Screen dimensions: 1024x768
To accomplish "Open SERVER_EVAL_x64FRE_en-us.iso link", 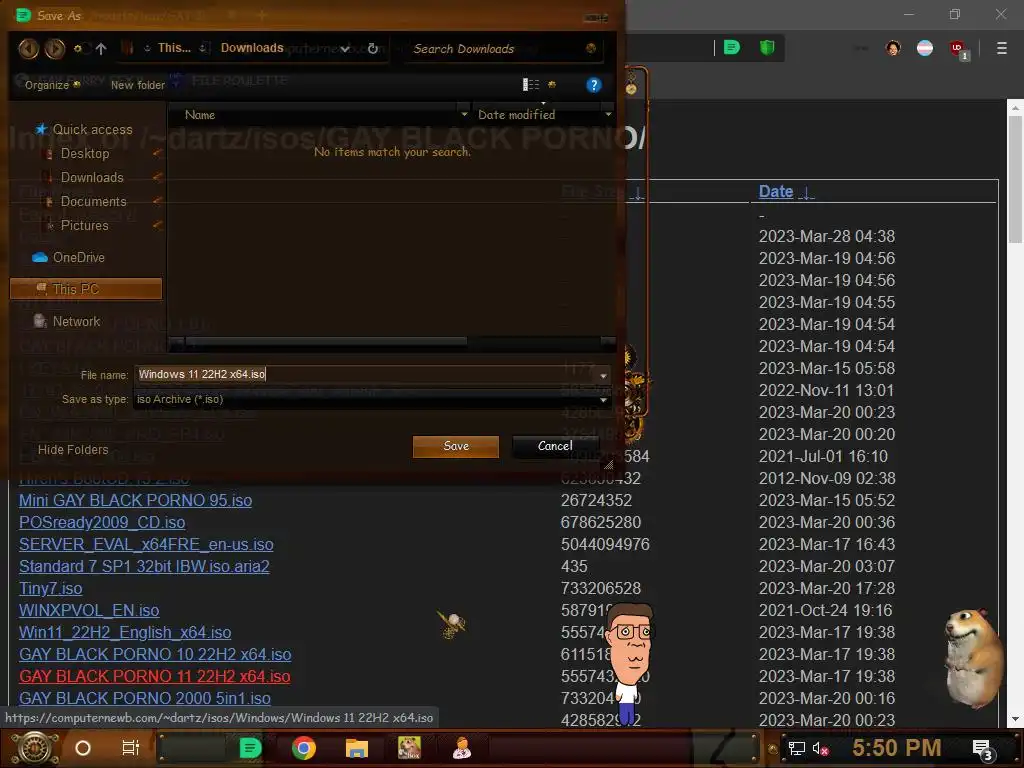I will tap(146, 545).
